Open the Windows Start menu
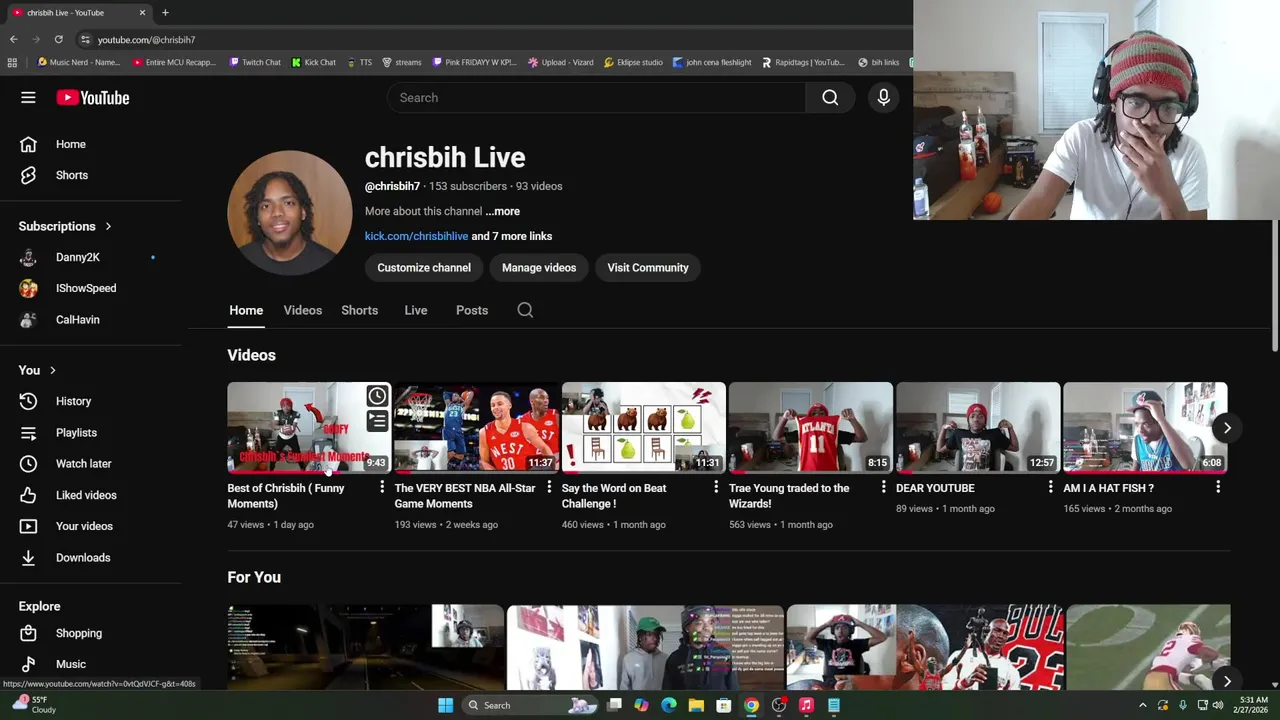The width and height of the screenshot is (1280, 720). [445, 705]
